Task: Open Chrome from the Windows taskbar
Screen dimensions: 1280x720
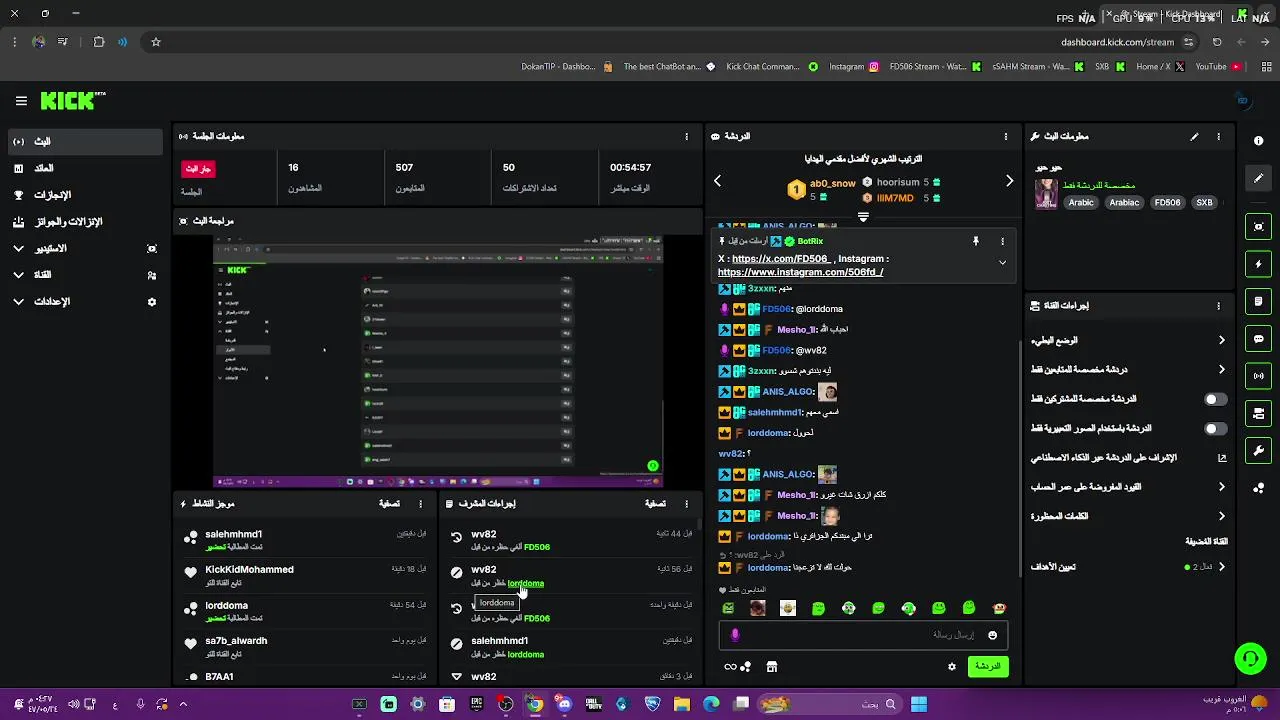Action: point(535,704)
